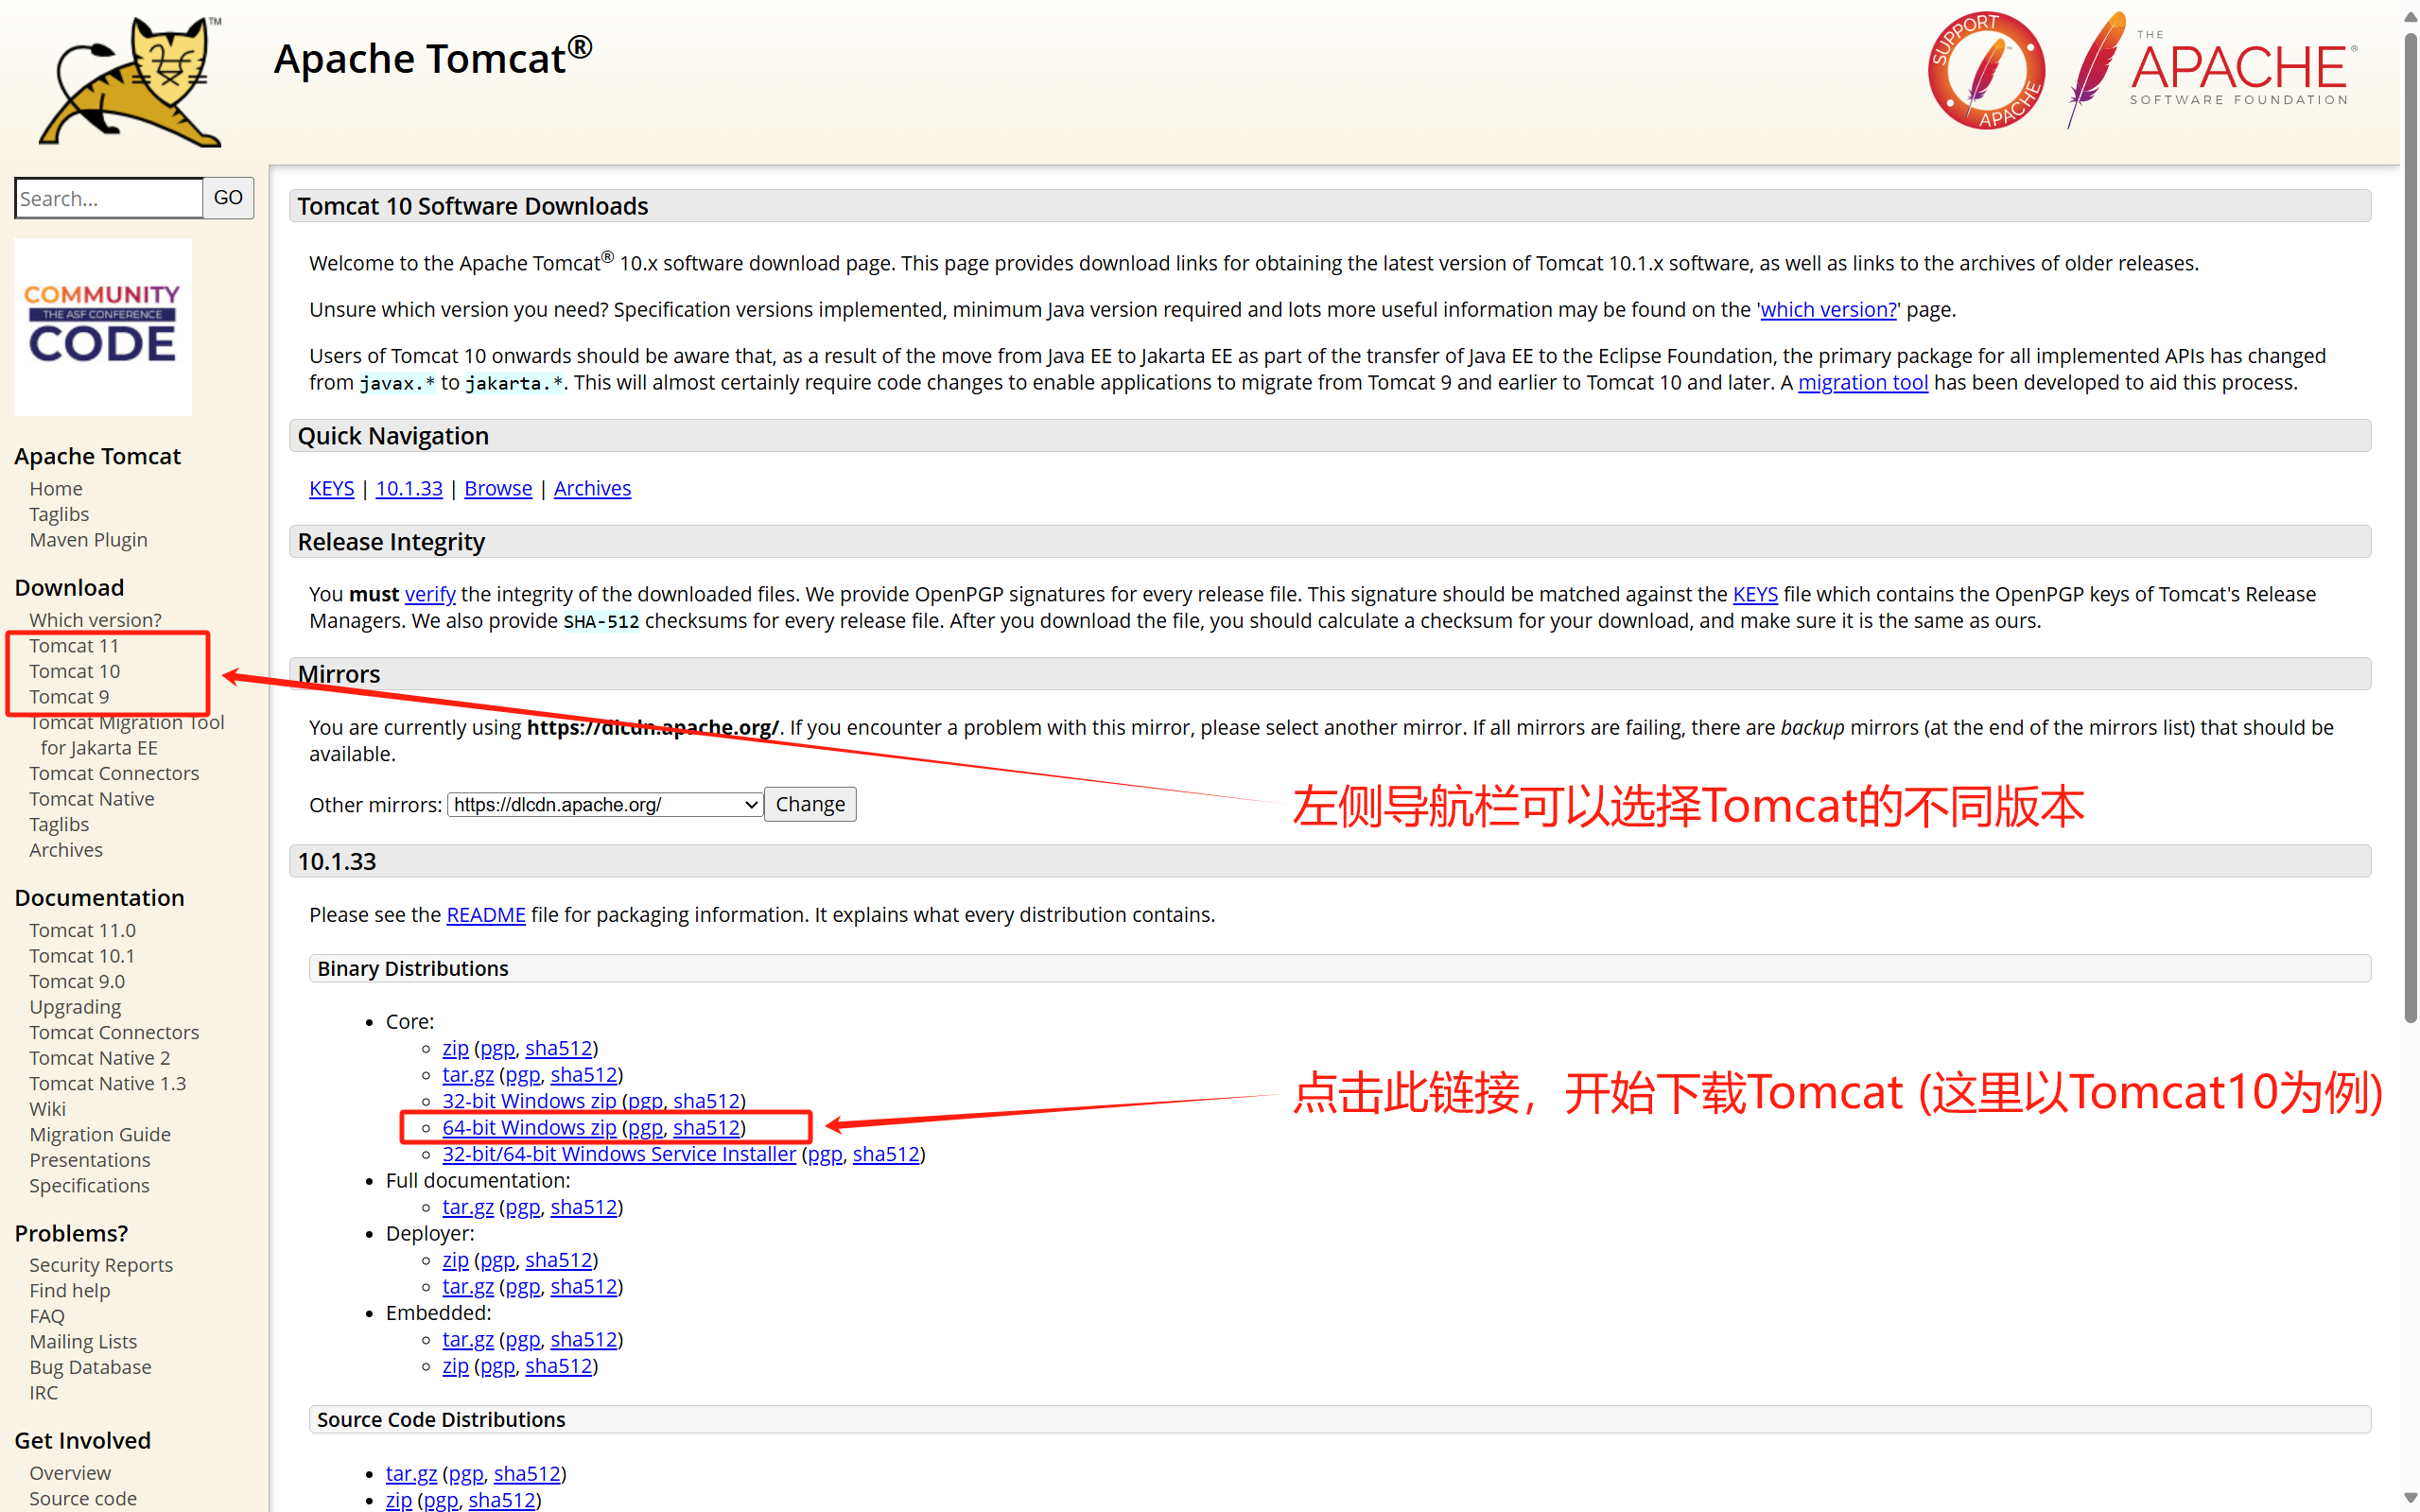Click the scrollbar down arrow
2420x1512 pixels.
(2410, 1498)
